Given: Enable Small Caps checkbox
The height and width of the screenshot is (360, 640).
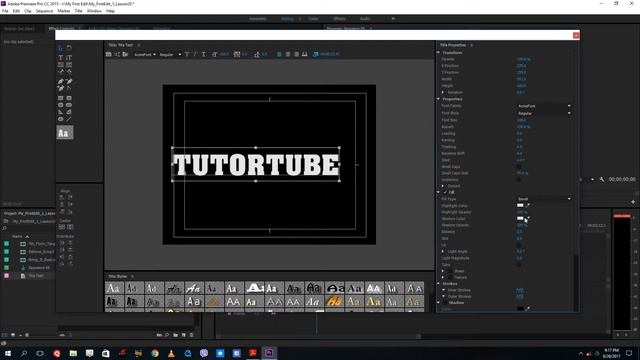Looking at the screenshot, I should 519,167.
